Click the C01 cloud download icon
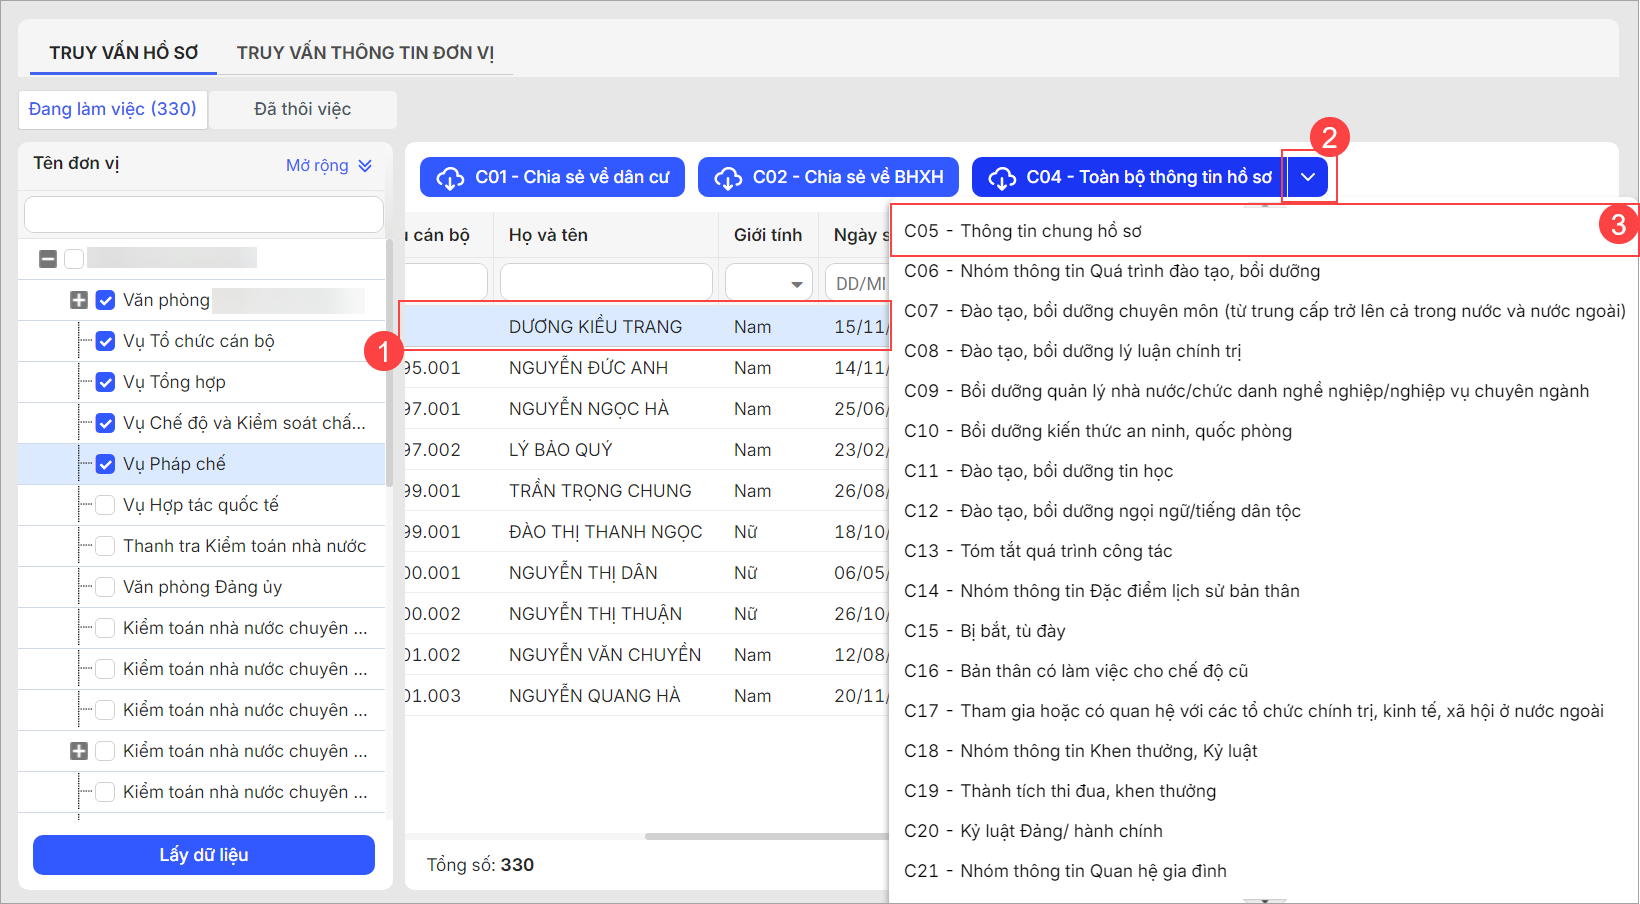 click(x=450, y=178)
